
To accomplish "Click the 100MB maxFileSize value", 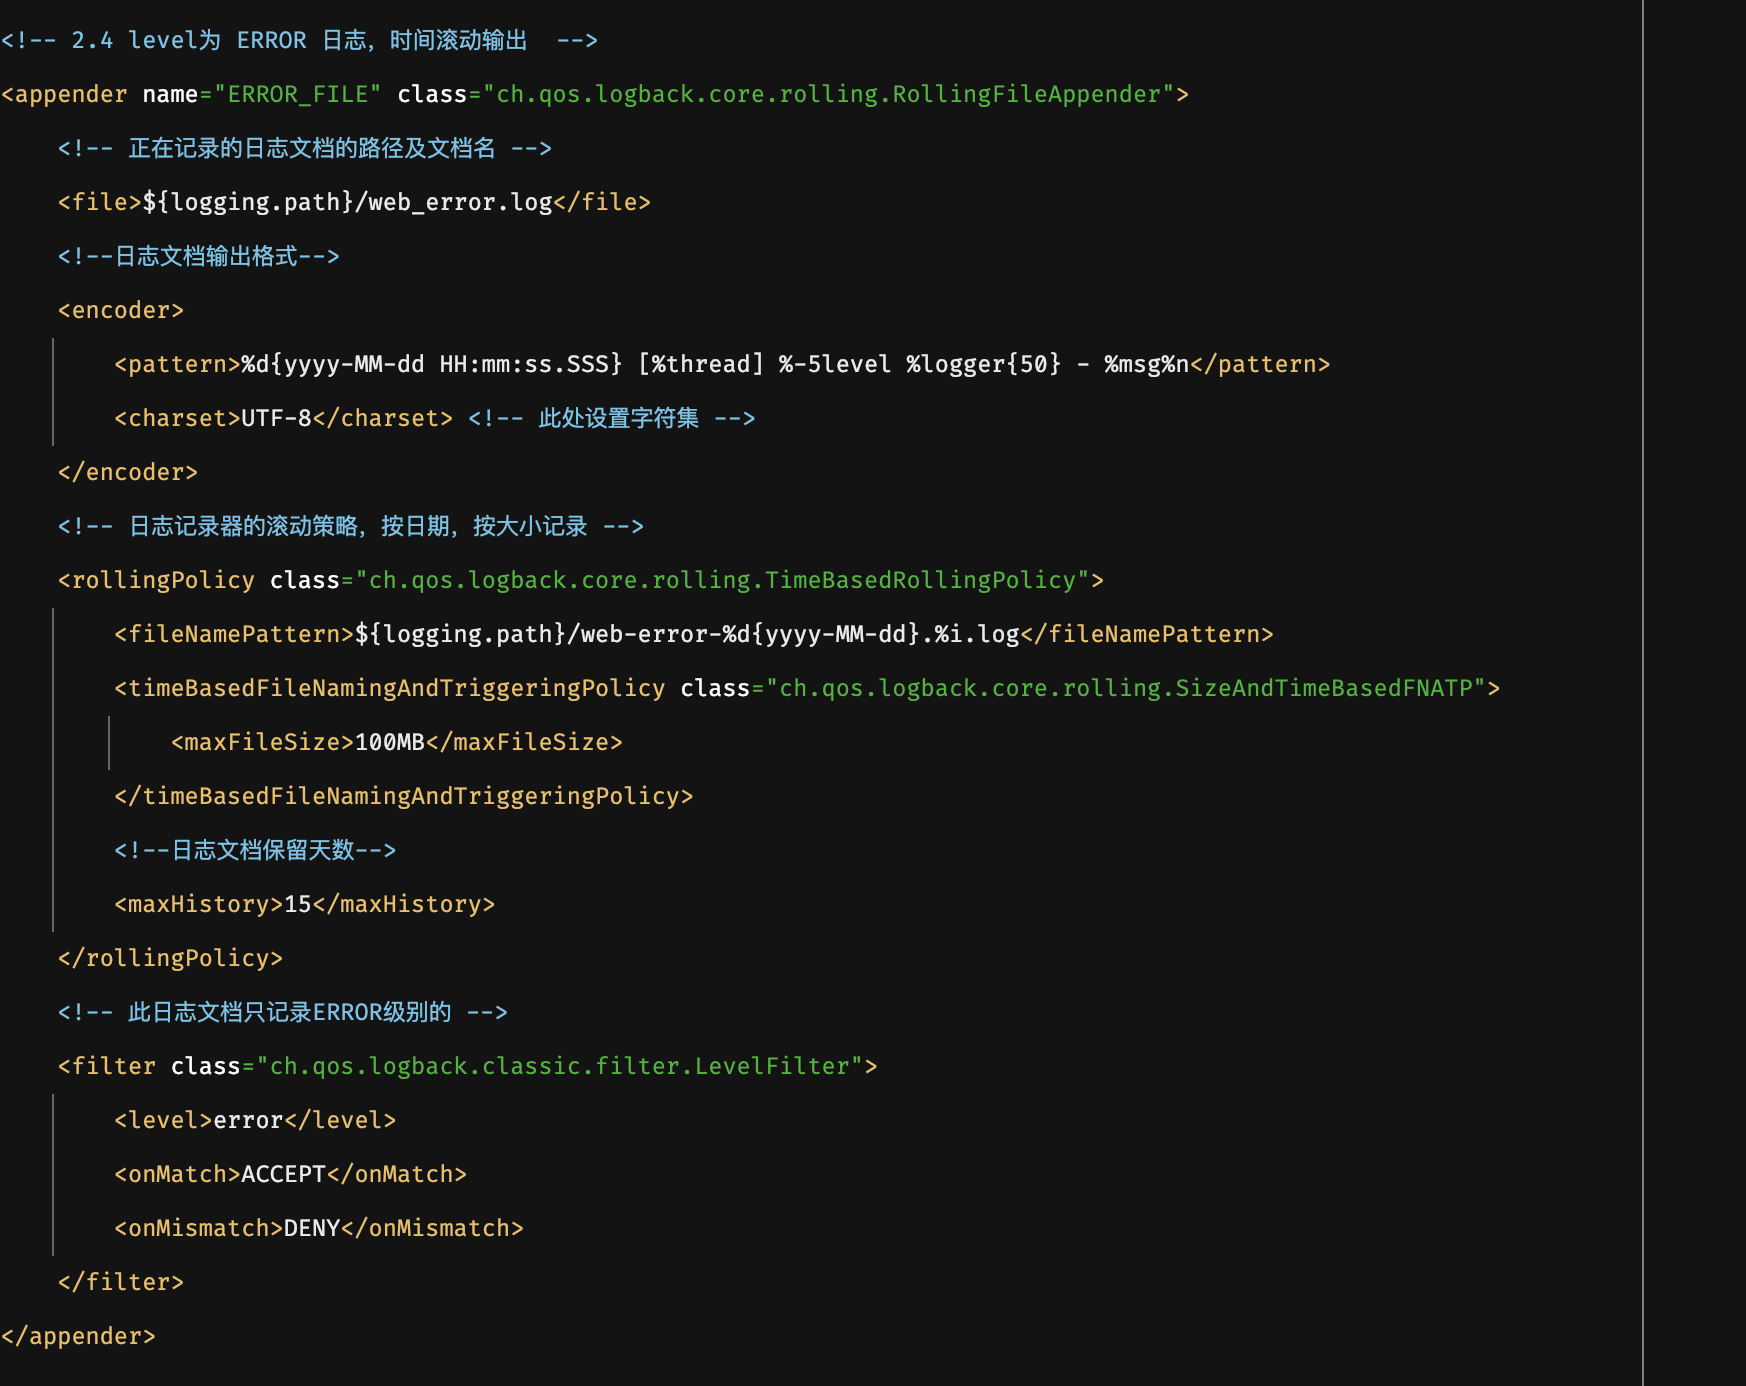I will point(390,742).
